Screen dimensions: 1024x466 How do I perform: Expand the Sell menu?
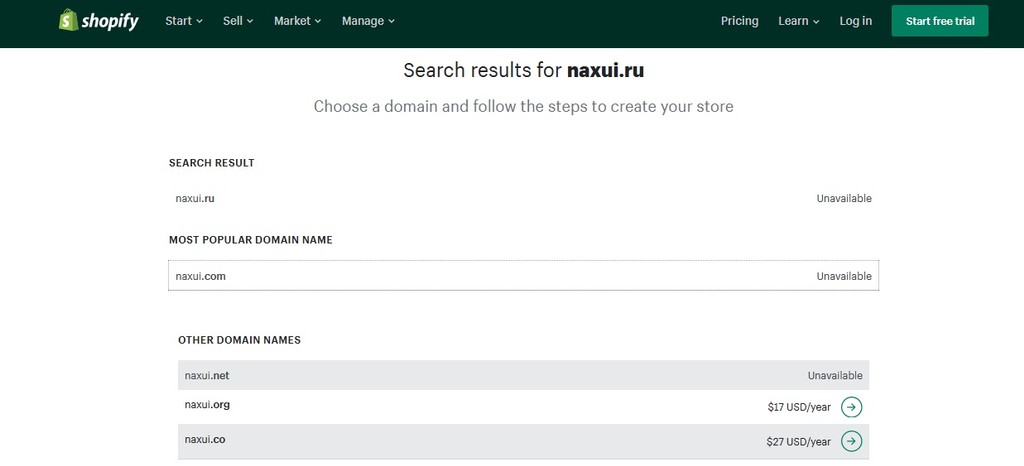coord(238,21)
